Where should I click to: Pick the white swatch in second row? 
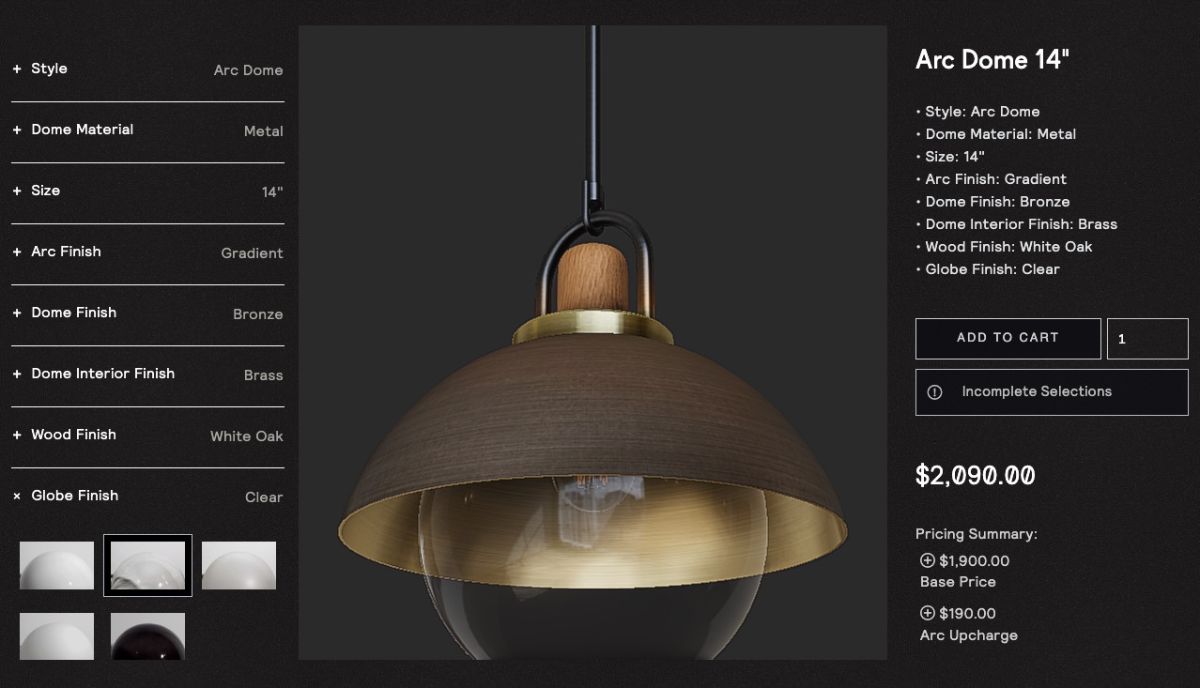[57, 636]
